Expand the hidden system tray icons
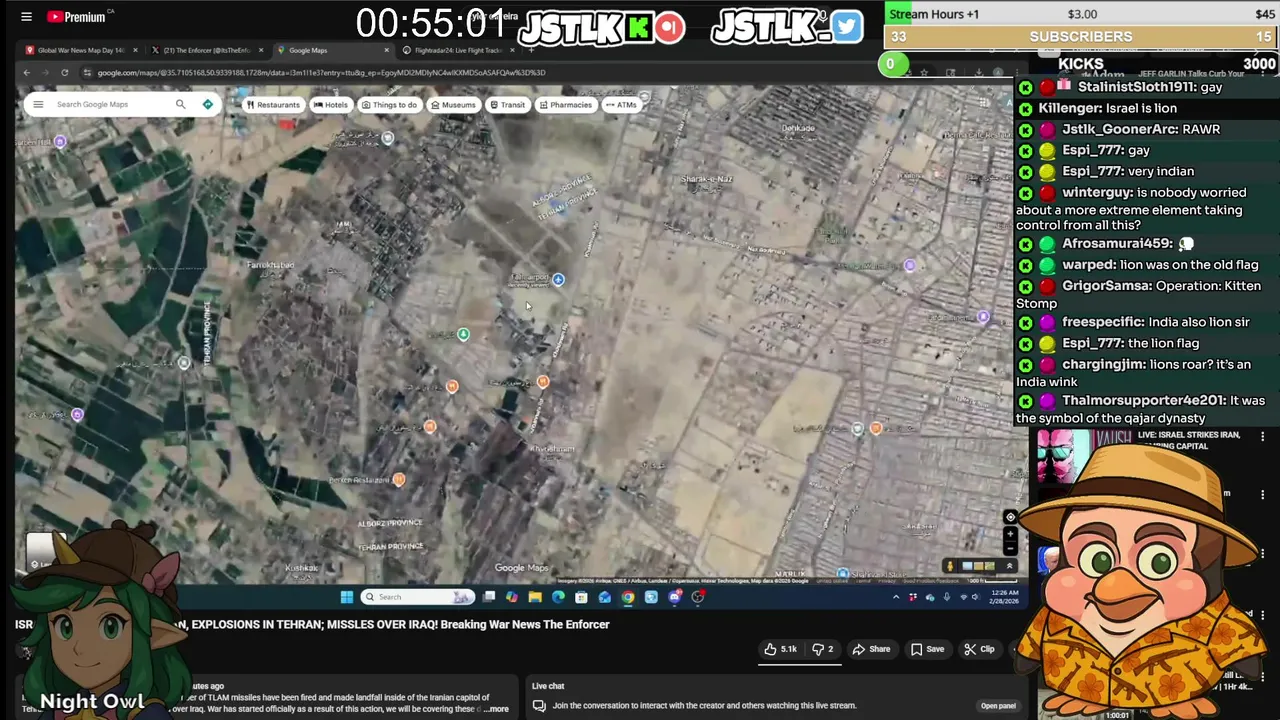Image resolution: width=1280 pixels, height=720 pixels. [896, 597]
